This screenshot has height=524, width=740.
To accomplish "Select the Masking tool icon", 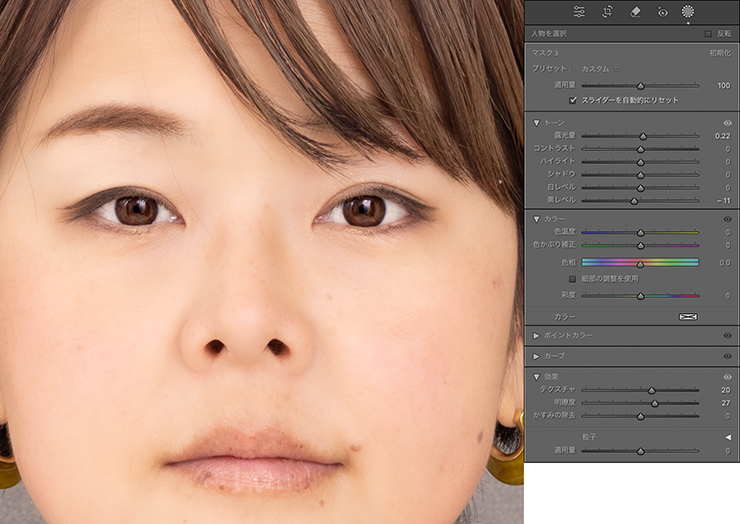I will [x=688, y=12].
